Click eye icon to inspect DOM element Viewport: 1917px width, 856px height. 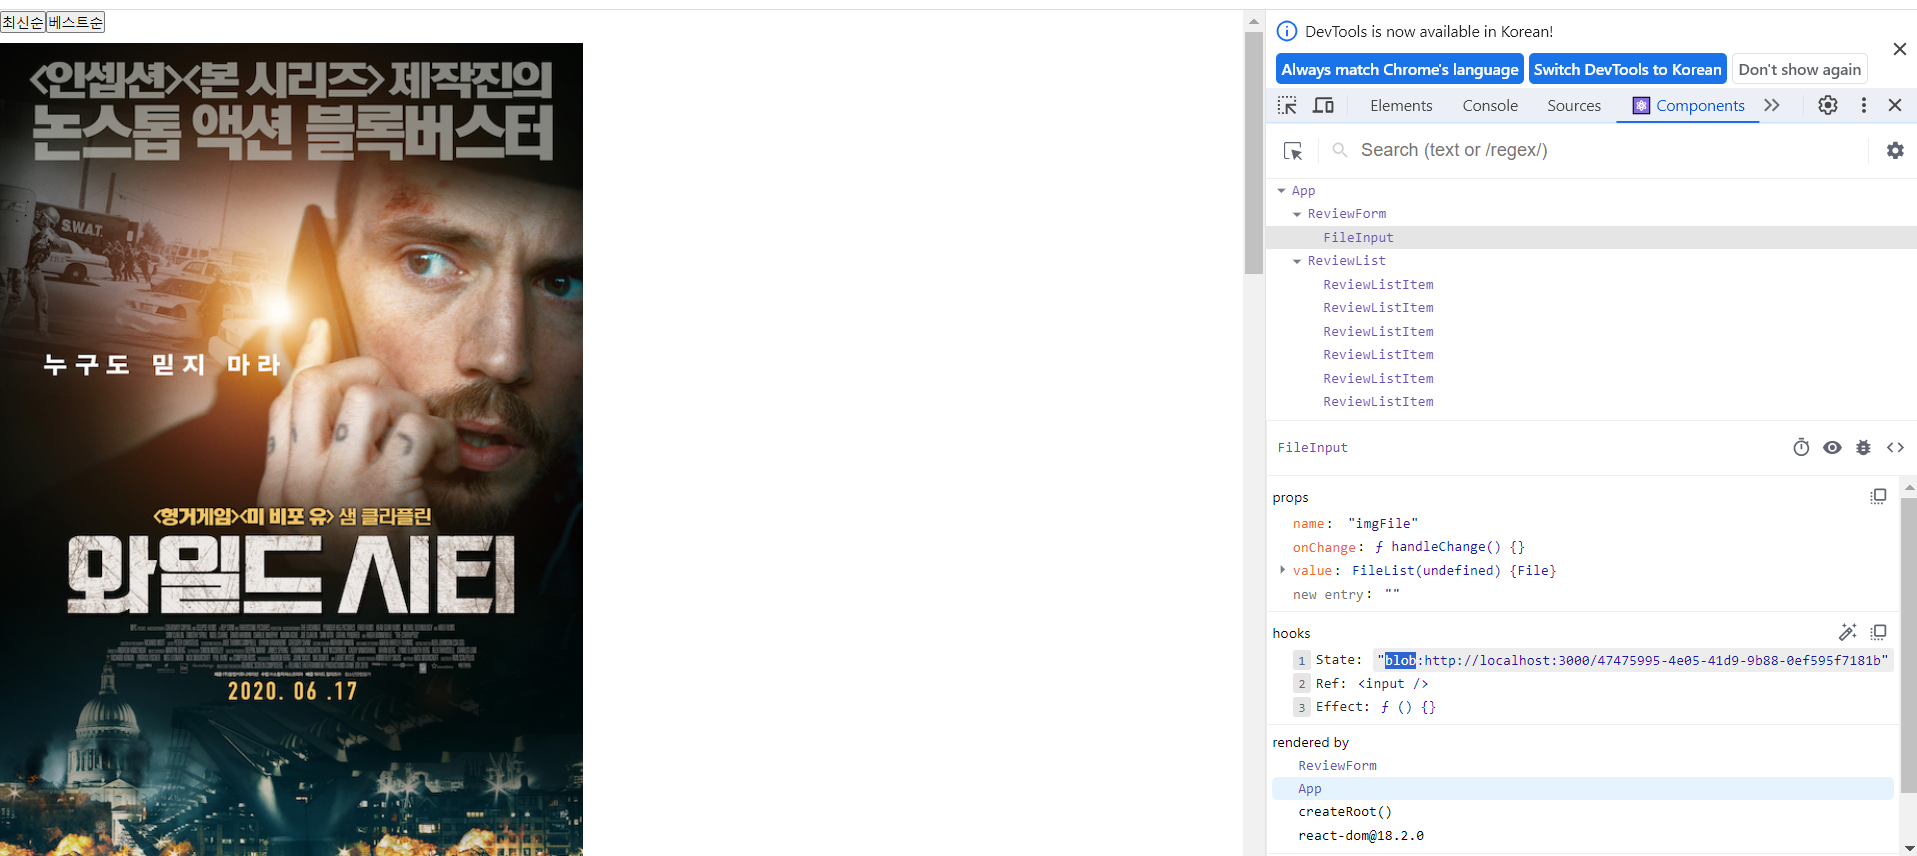coord(1832,447)
